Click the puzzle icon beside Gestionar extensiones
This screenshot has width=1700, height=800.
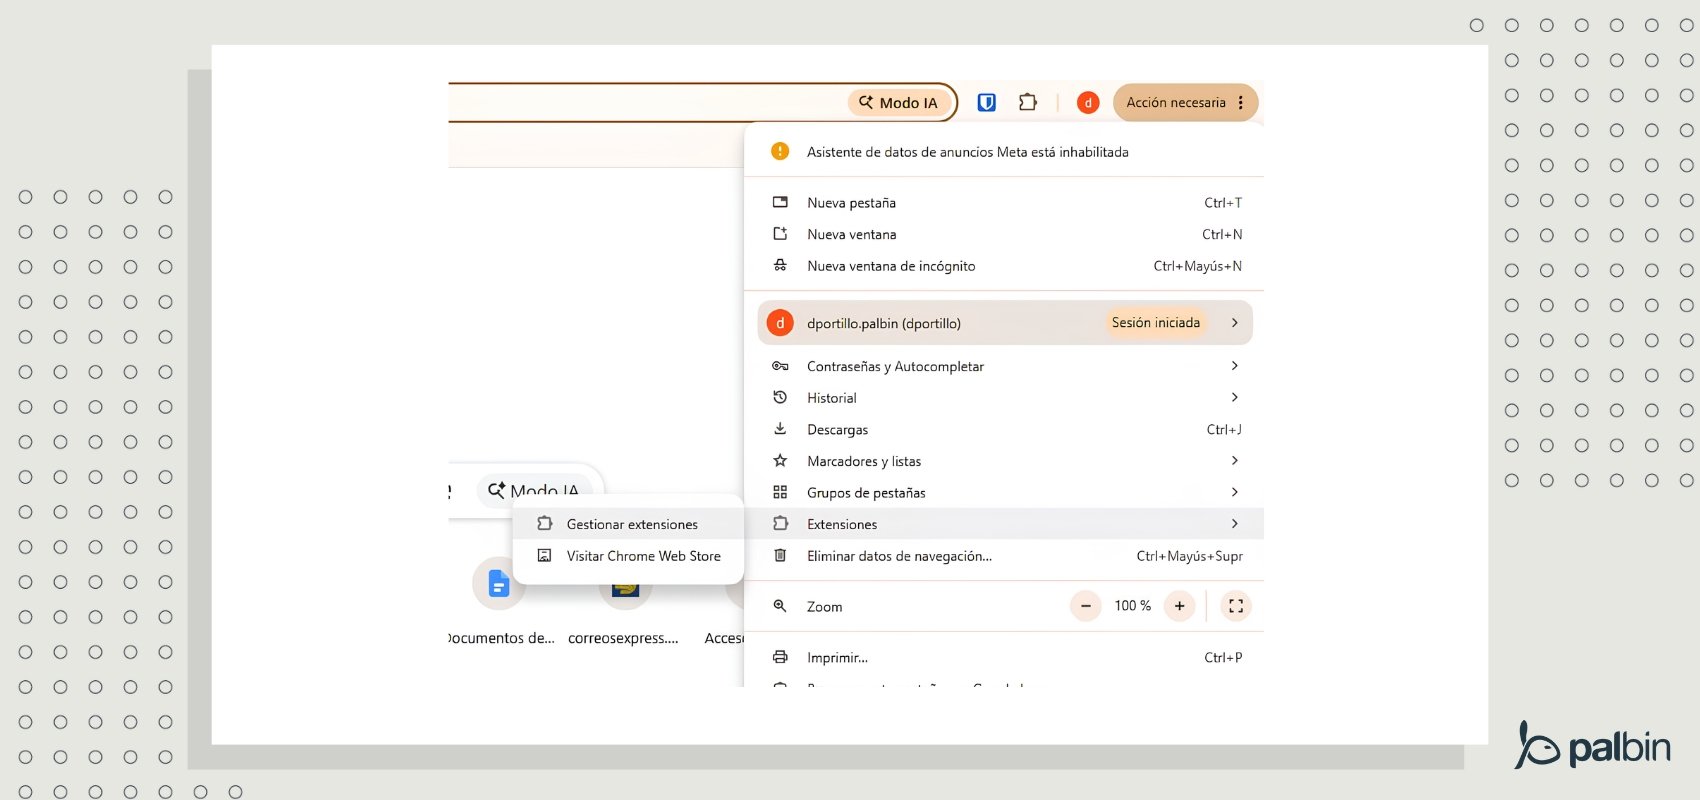(x=544, y=523)
